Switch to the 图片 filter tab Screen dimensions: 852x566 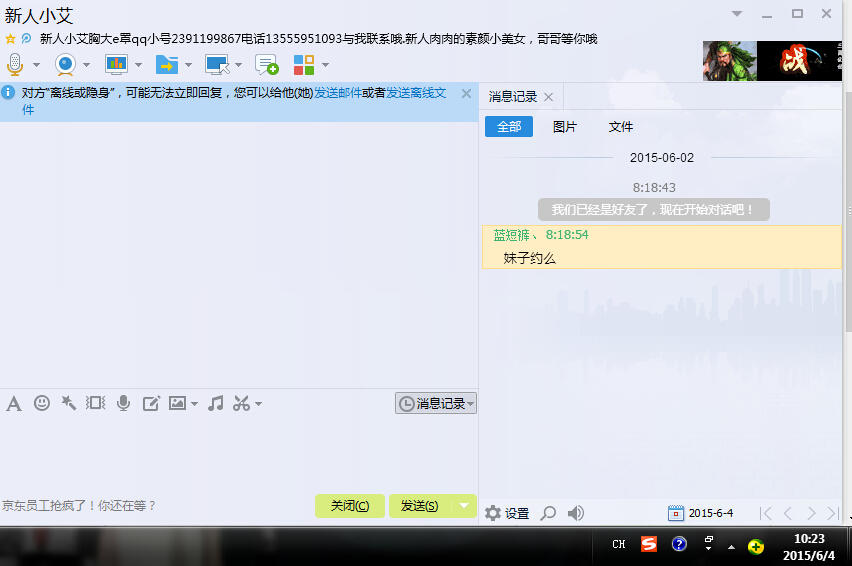click(565, 127)
